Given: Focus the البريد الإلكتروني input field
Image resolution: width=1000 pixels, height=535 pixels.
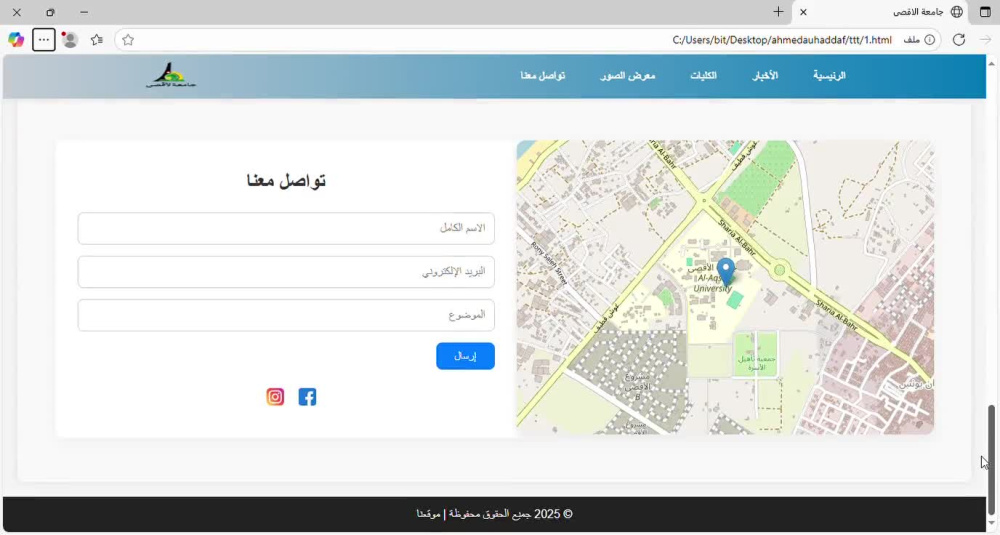Looking at the screenshot, I should pos(286,272).
